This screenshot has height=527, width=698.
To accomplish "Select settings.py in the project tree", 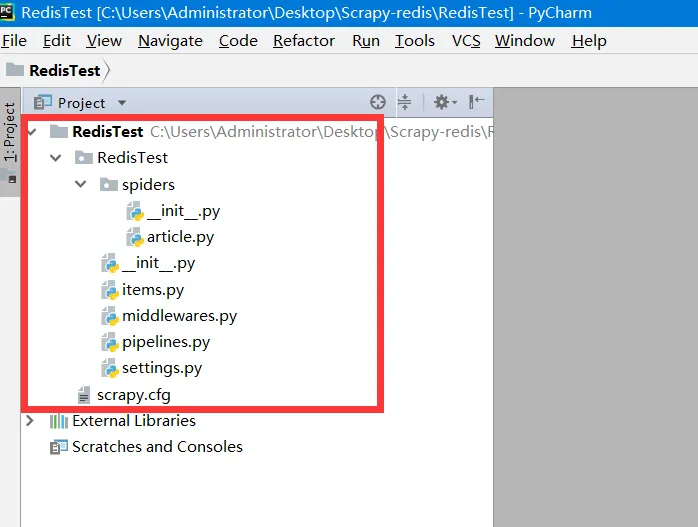I will [162, 369].
